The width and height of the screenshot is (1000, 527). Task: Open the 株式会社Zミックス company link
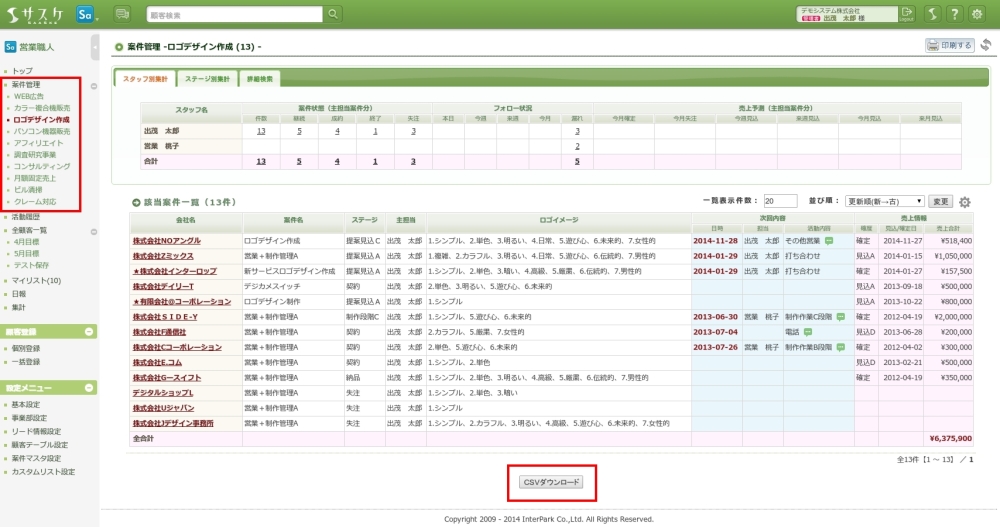[x=163, y=256]
